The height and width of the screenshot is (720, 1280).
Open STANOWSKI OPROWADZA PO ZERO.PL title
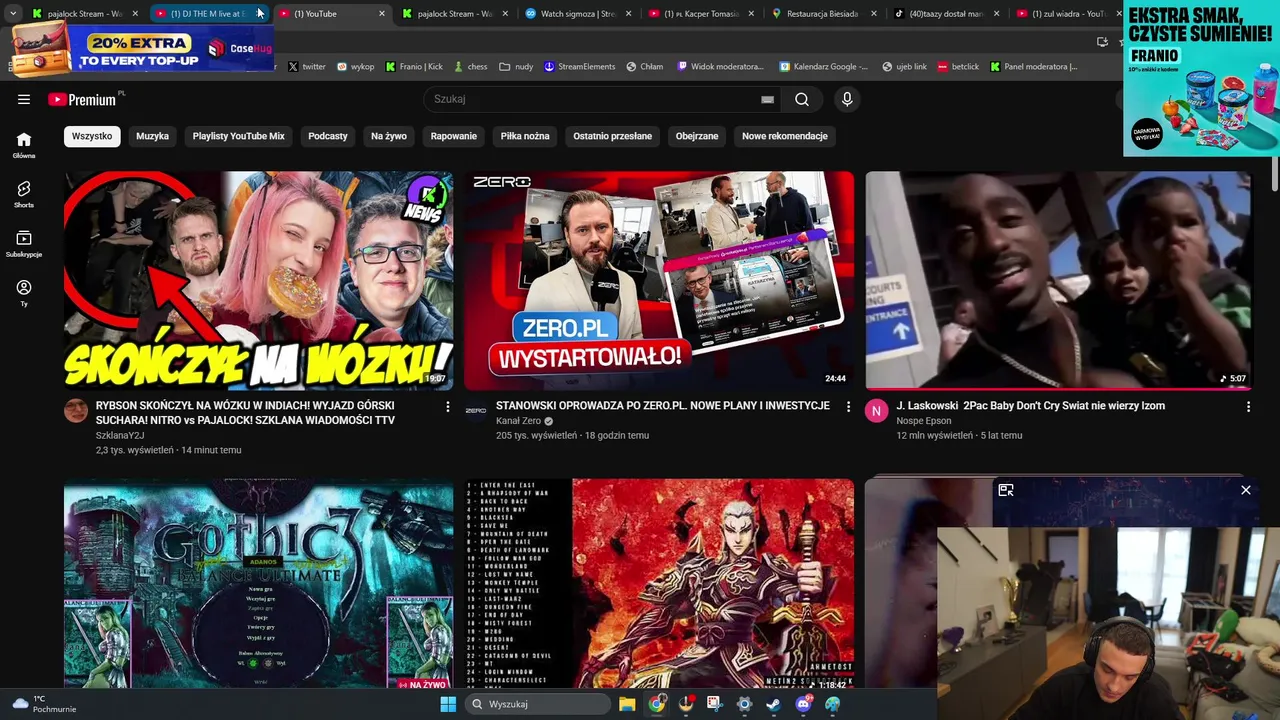663,406
